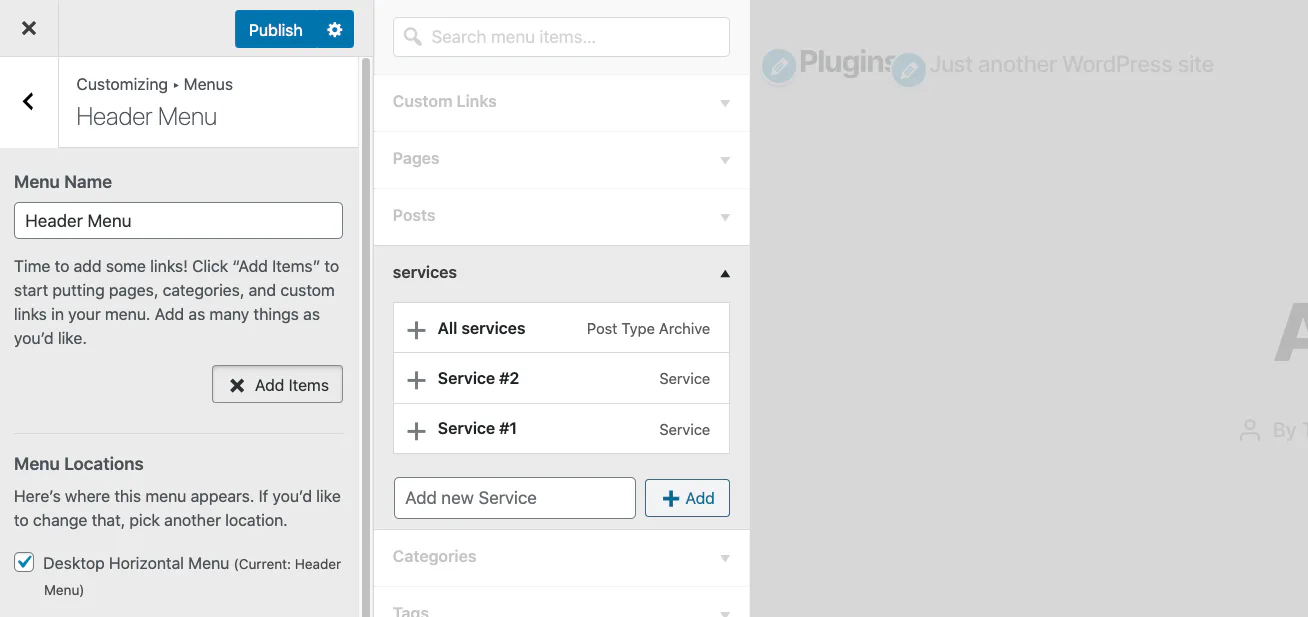Go back using the left chevron arrow
Viewport: 1308px width, 617px height.
click(29, 101)
